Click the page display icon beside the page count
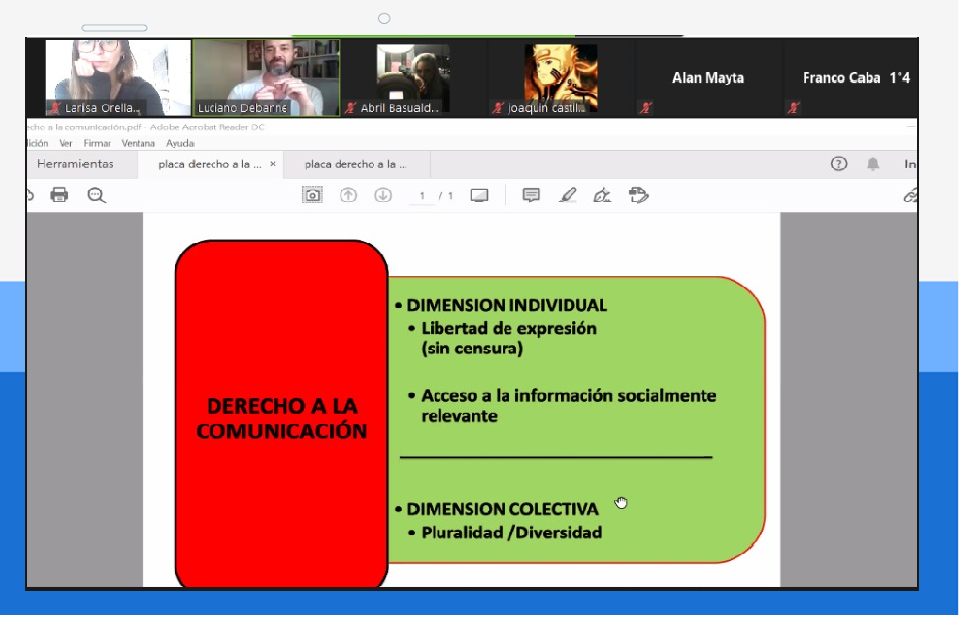 pyautogui.click(x=479, y=195)
